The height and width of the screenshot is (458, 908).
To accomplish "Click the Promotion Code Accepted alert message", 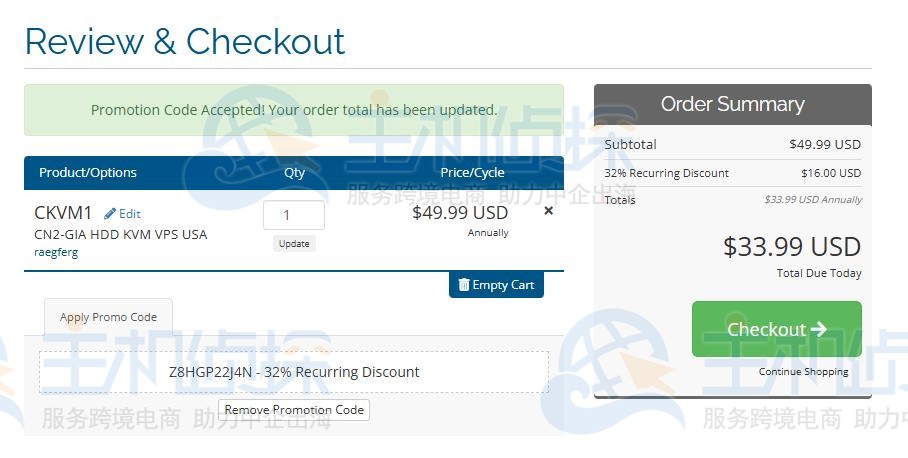I will [294, 110].
